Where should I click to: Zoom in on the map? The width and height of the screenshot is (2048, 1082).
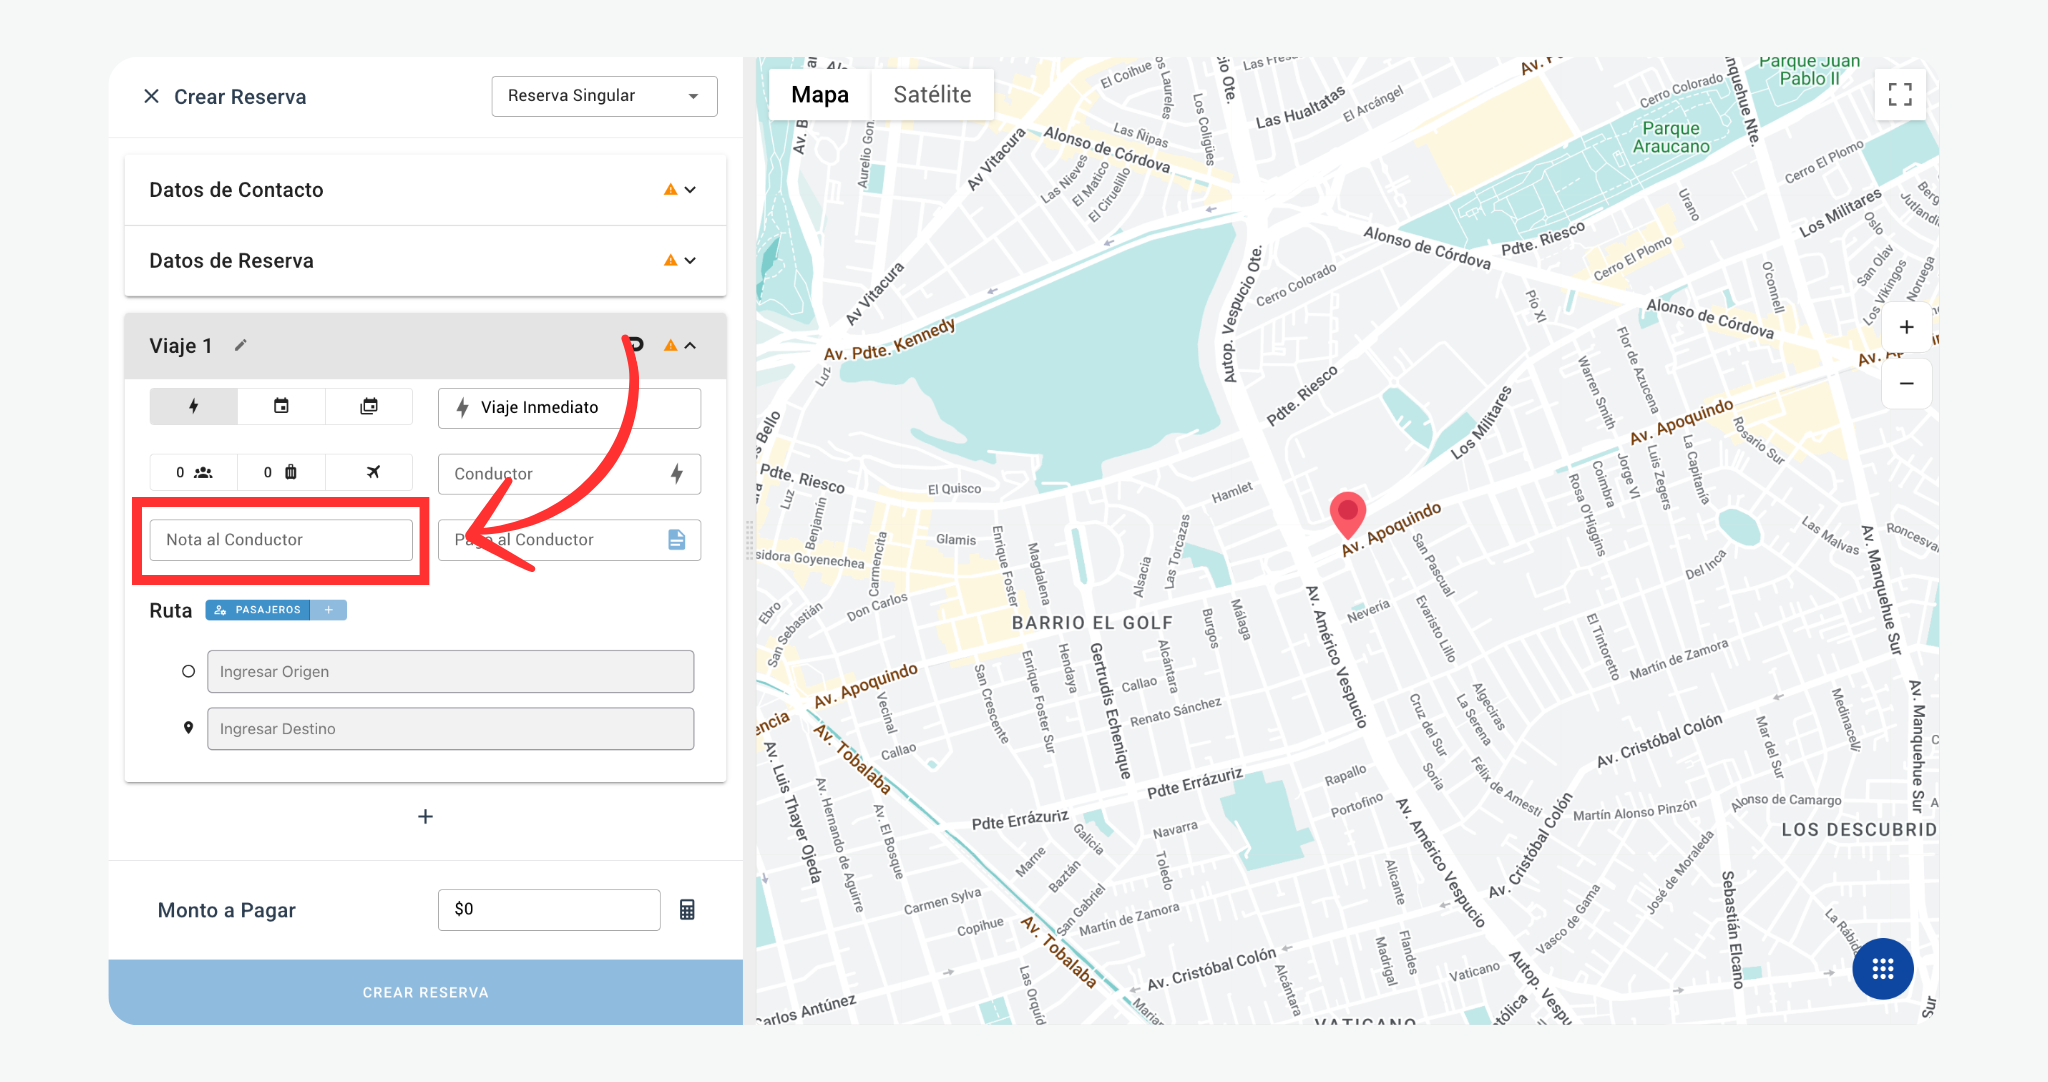tap(1907, 328)
